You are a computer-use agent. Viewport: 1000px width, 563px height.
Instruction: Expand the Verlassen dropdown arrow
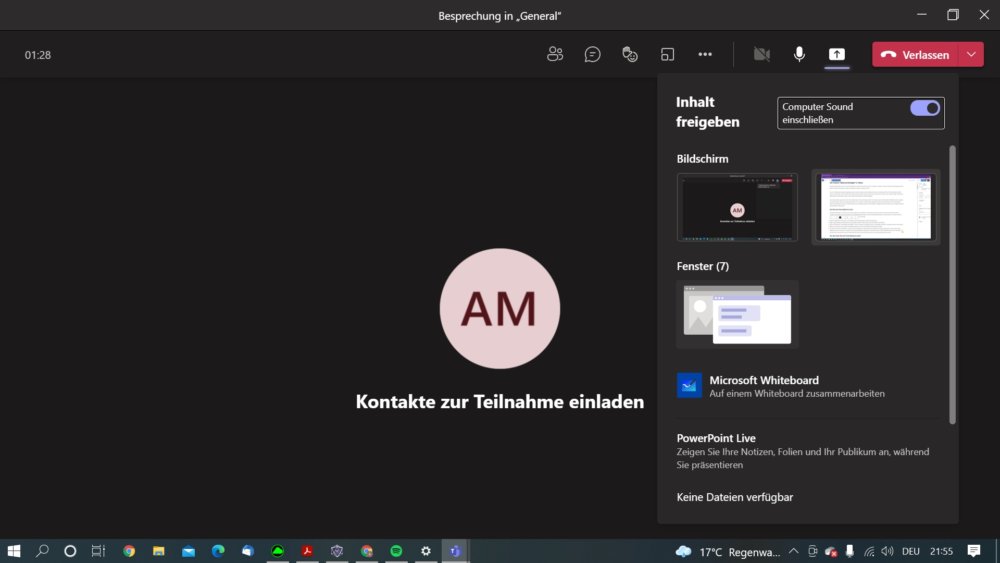971,55
